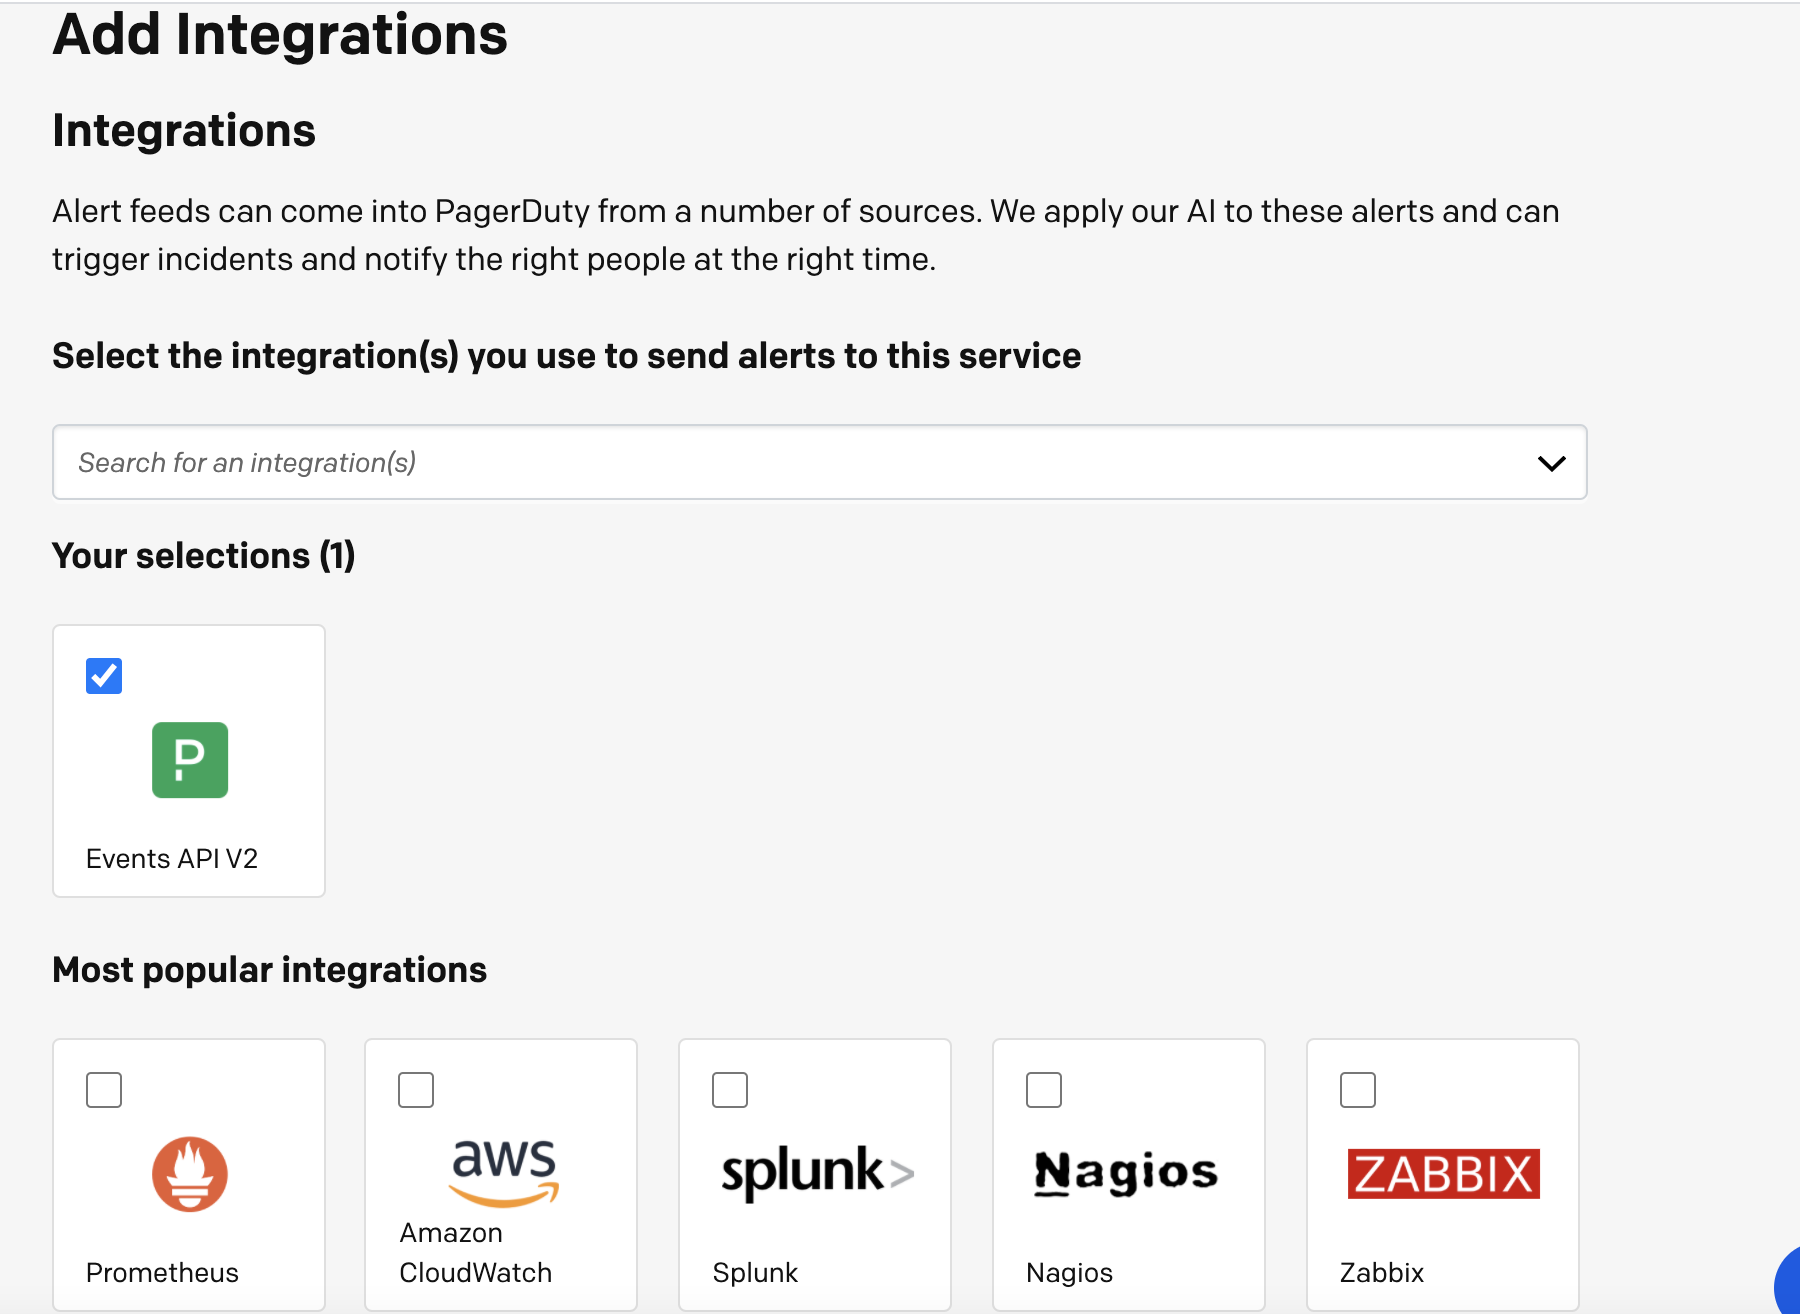
Task: Focus the Search for an integration(s) field
Action: (820, 462)
